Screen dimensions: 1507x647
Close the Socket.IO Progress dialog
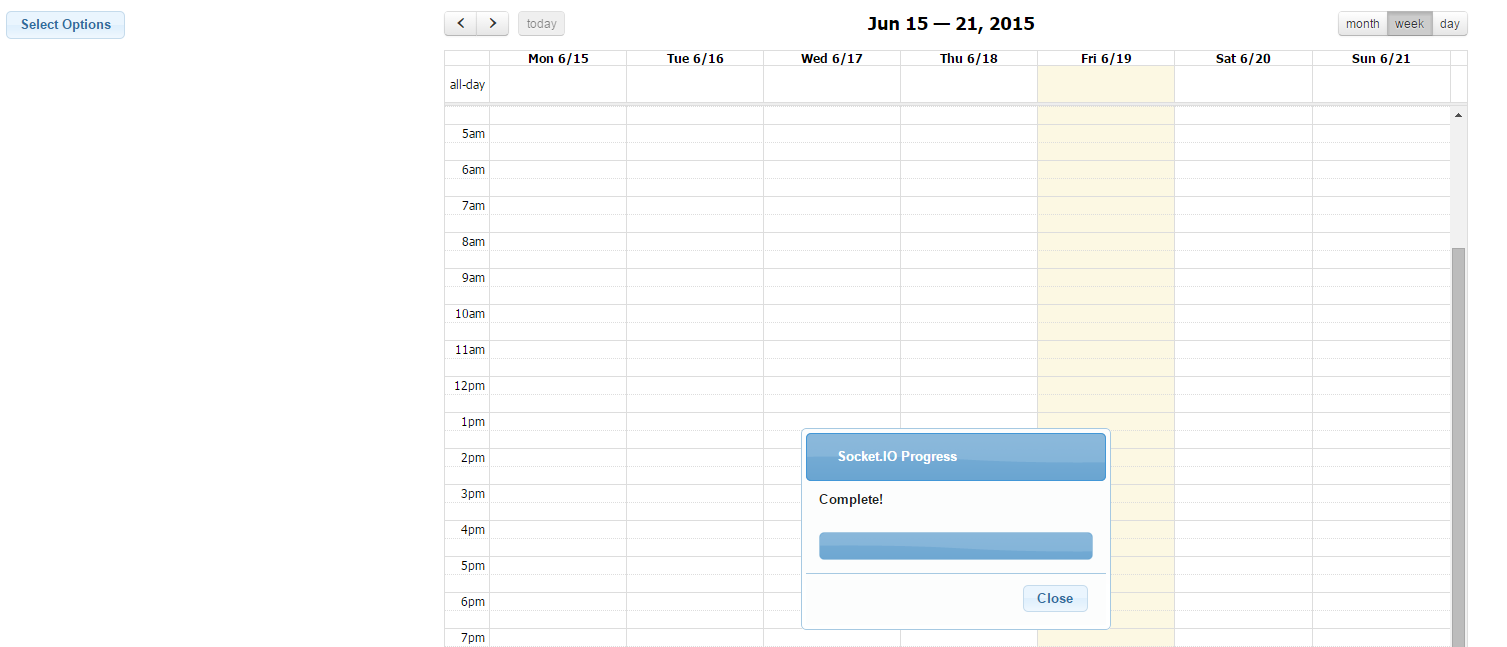[1054, 599]
